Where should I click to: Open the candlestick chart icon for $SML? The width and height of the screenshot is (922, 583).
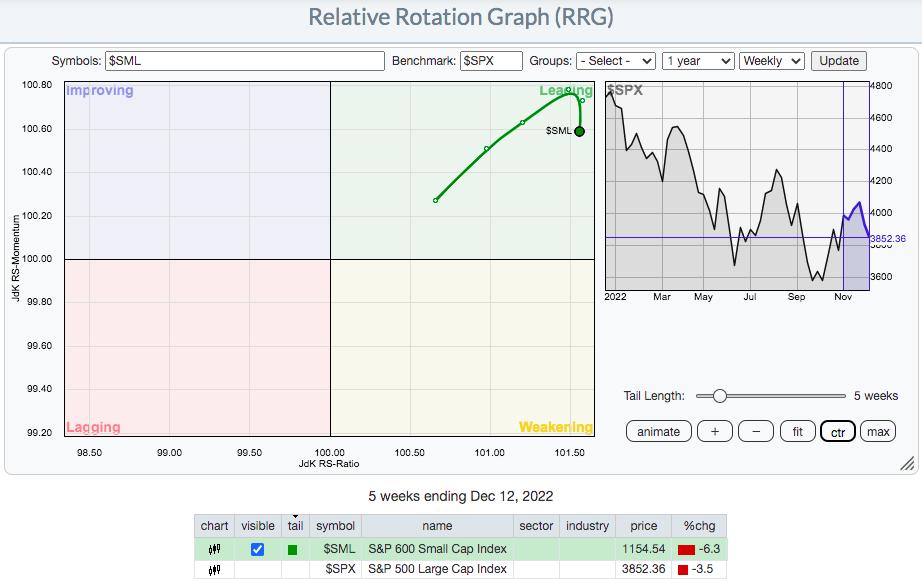(x=214, y=549)
